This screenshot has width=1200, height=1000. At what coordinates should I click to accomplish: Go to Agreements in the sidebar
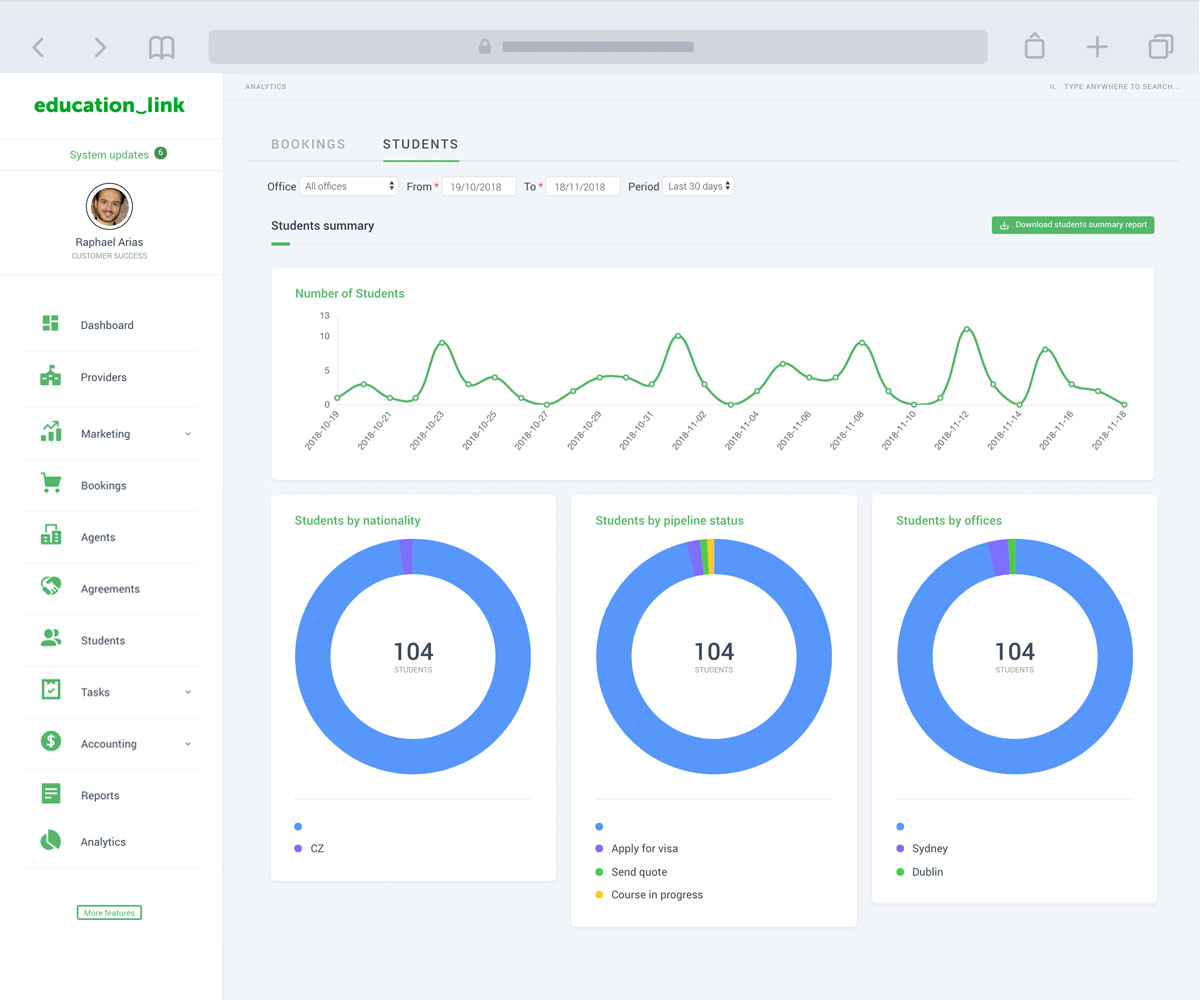tap(109, 589)
